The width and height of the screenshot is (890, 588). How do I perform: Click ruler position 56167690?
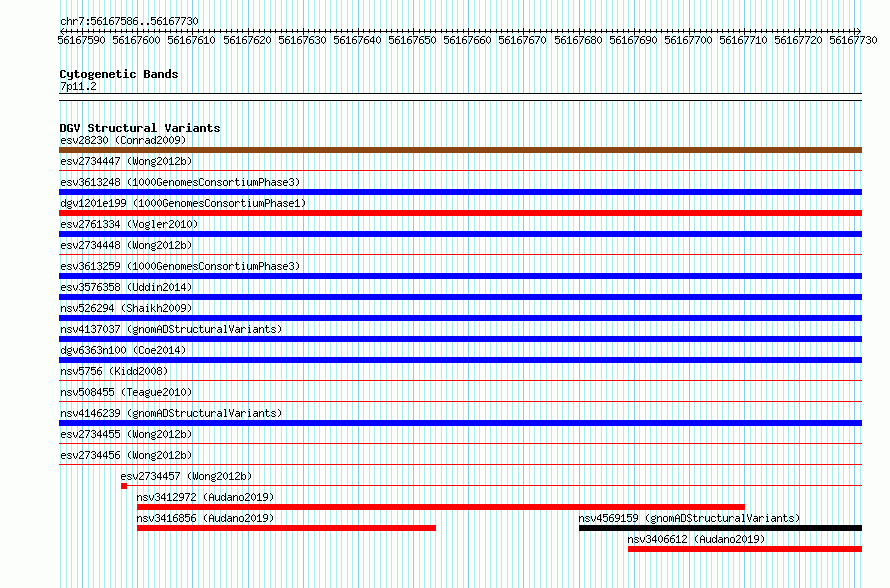[633, 40]
